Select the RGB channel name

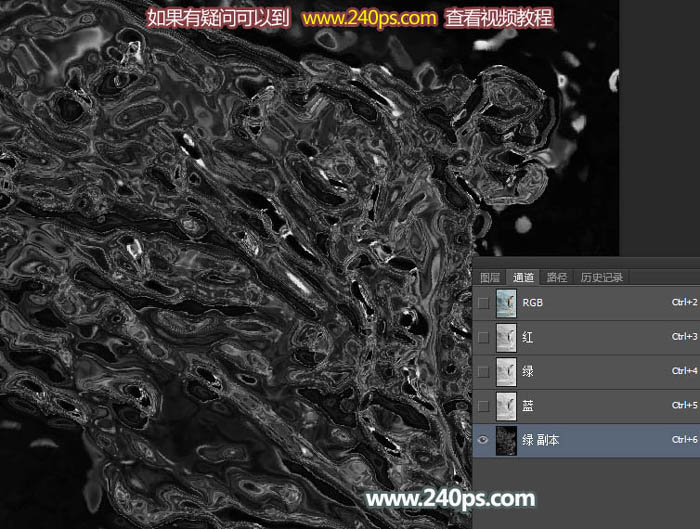pyautogui.click(x=533, y=303)
